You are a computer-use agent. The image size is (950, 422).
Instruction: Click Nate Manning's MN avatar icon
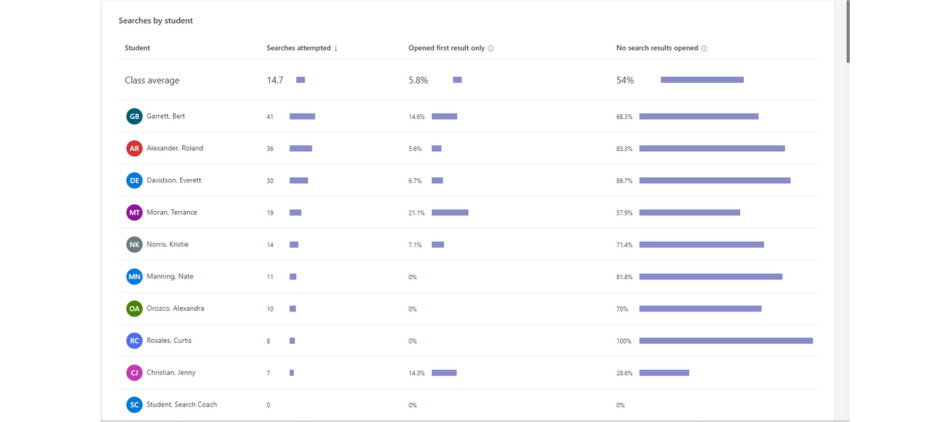point(134,276)
